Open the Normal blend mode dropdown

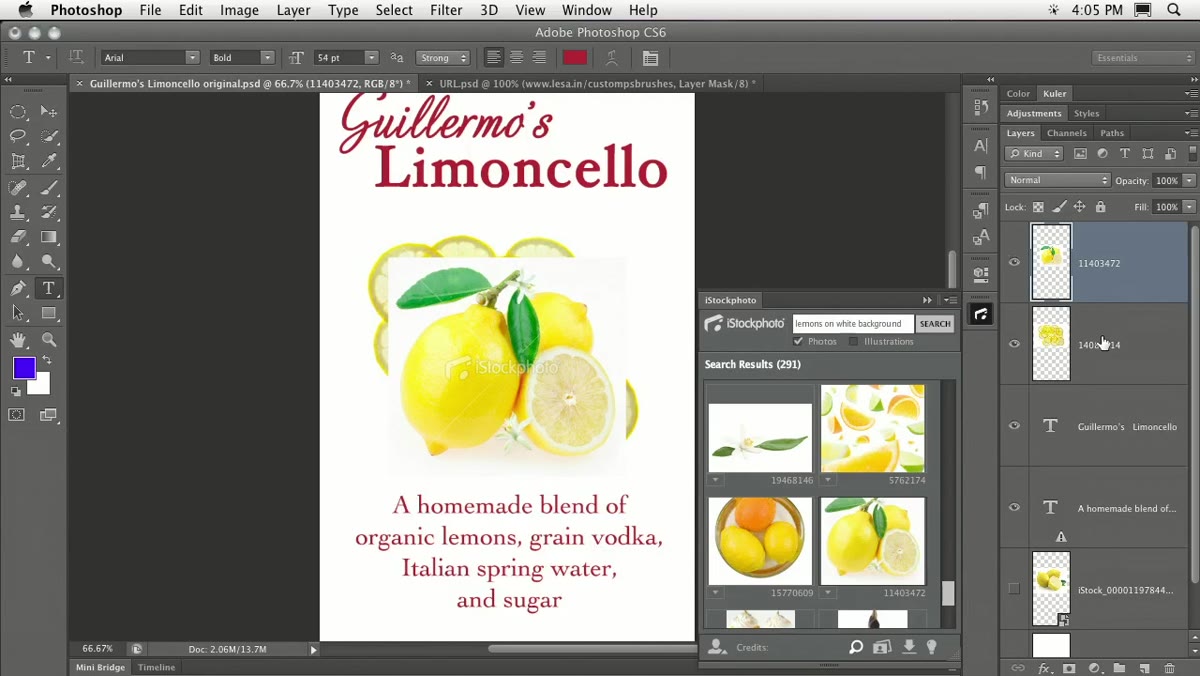(1057, 180)
